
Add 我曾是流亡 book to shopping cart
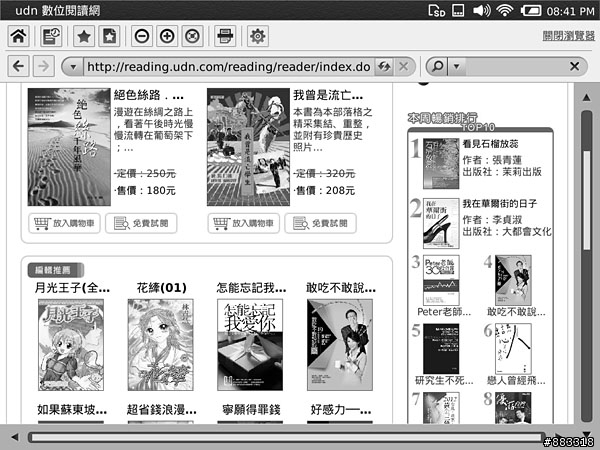click(x=244, y=223)
